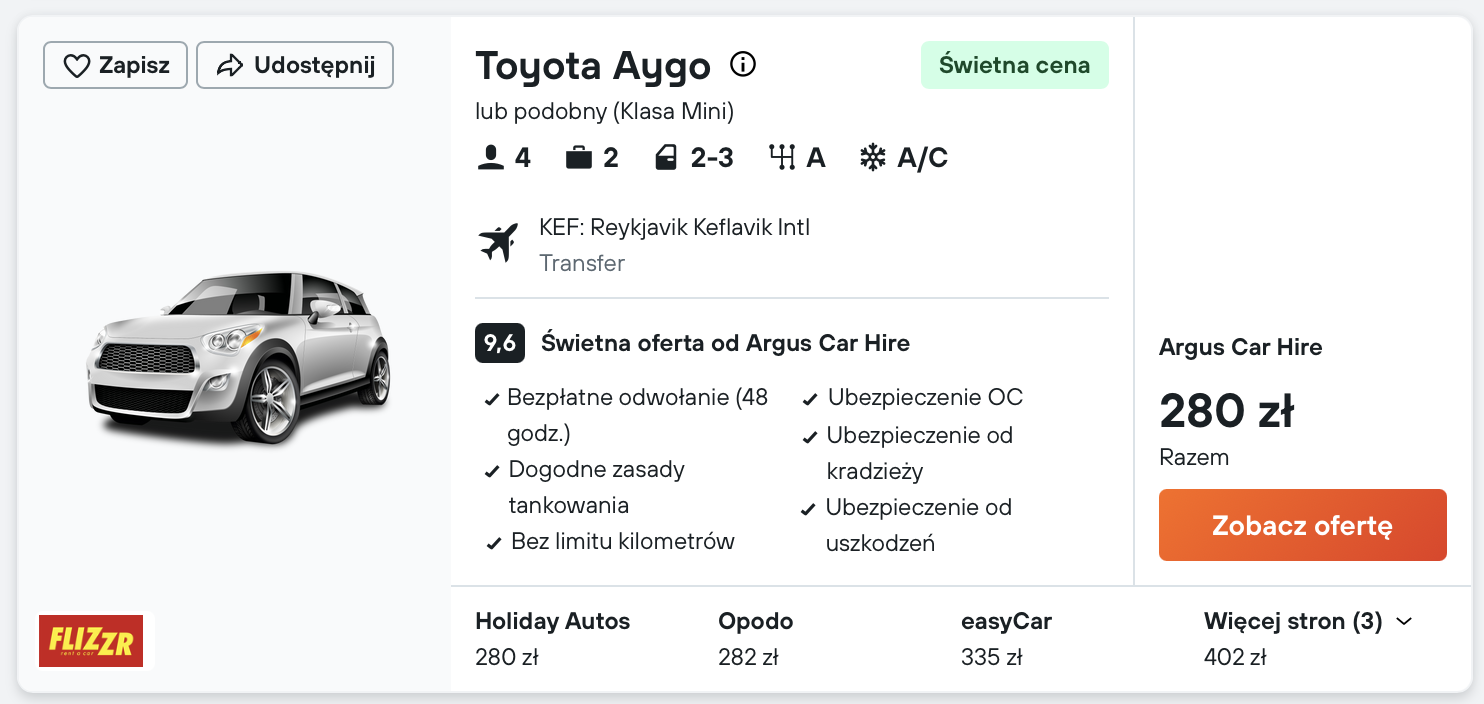This screenshot has height=704, width=1484.
Task: Click the Świetna cena green badge
Action: [1014, 66]
